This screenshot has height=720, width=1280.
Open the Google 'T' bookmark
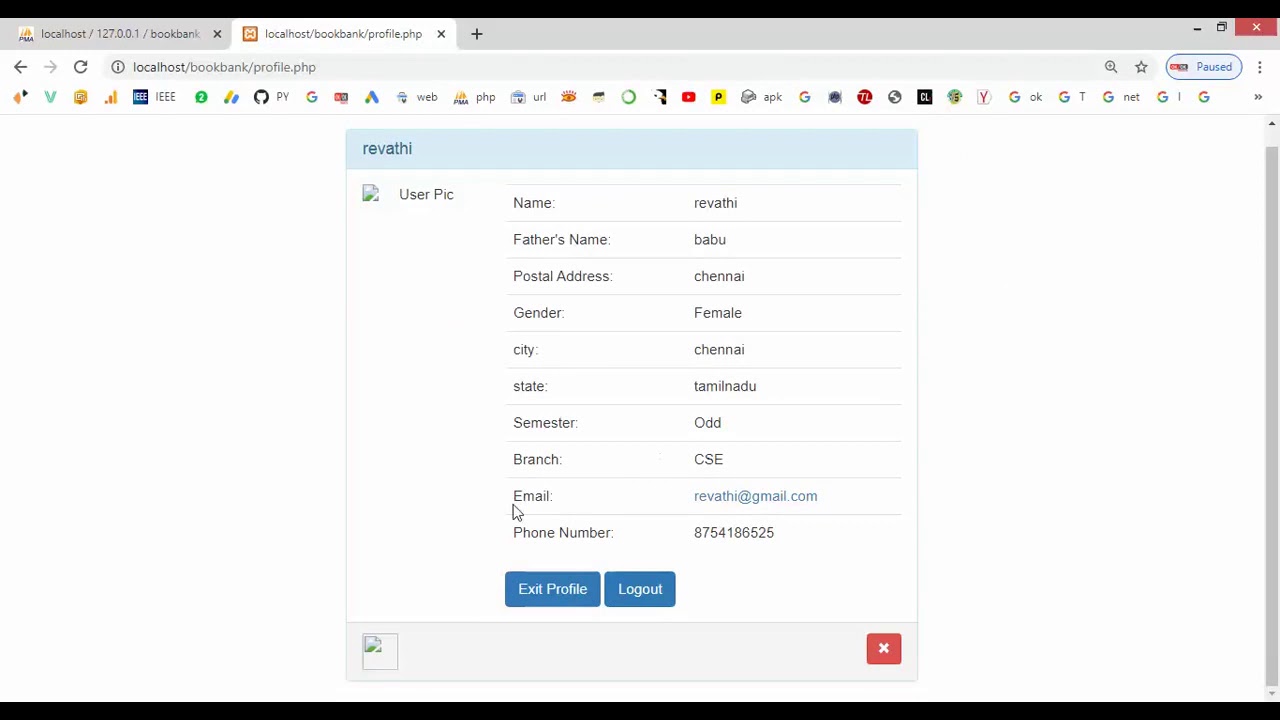click(x=1072, y=97)
